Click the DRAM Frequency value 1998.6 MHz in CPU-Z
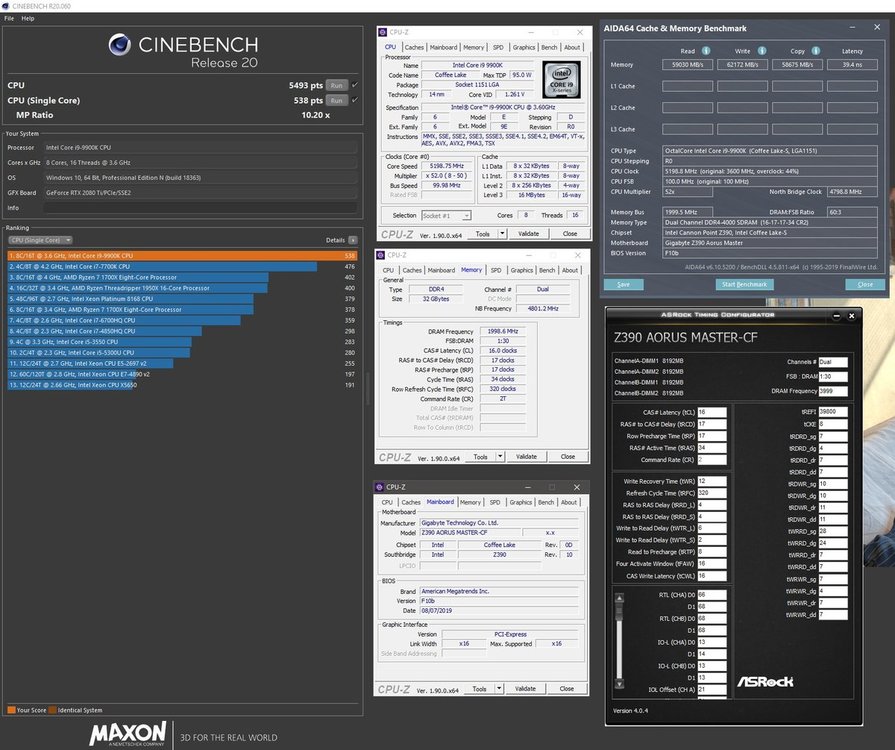The width and height of the screenshot is (895, 750). (503, 331)
